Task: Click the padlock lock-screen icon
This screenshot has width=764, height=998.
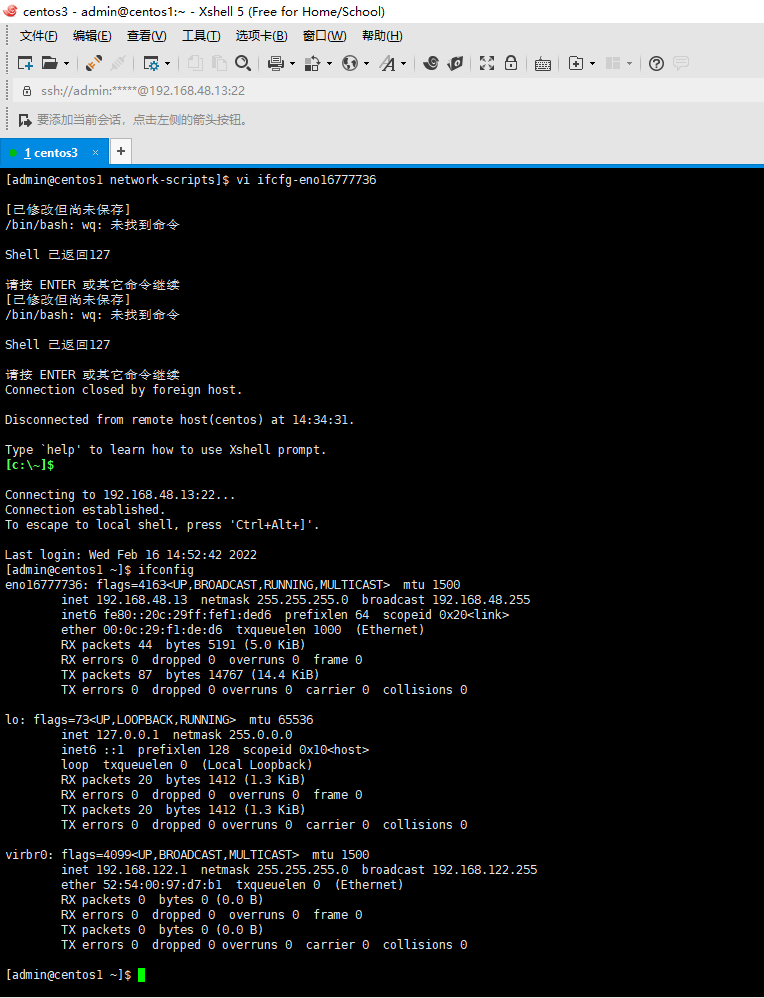Action: (x=511, y=63)
